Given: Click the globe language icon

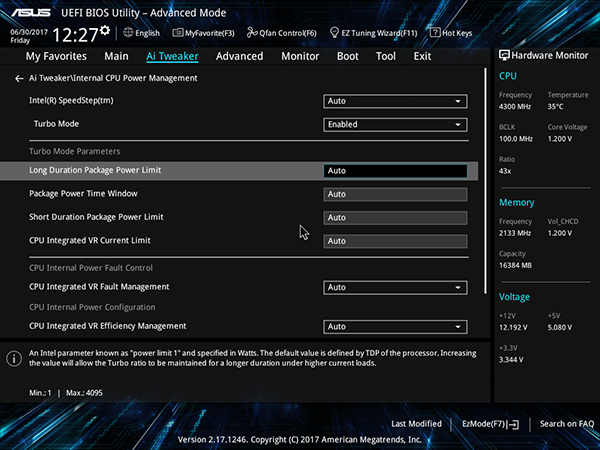Looking at the screenshot, I should click(128, 33).
